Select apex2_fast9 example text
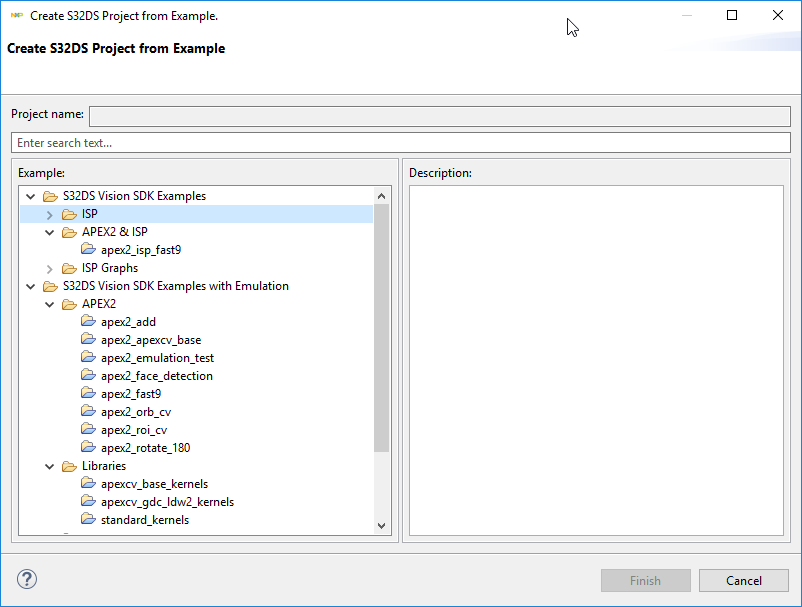 click(131, 394)
